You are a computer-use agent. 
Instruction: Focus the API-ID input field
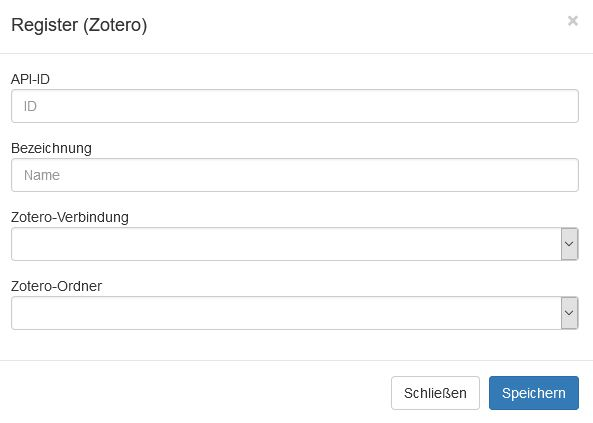[x=295, y=106]
